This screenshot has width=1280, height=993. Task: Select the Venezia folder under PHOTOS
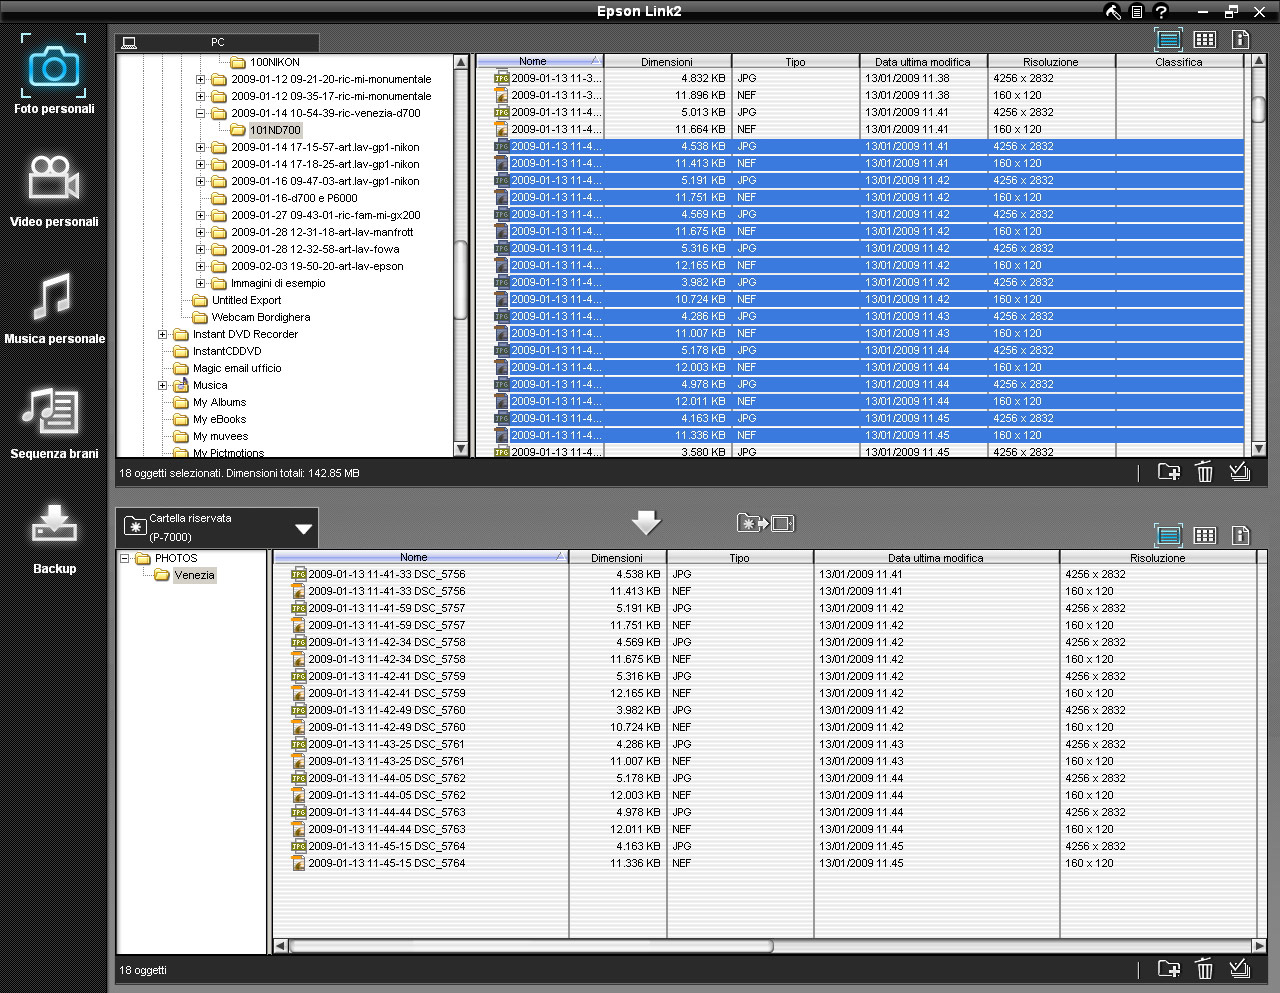pos(194,575)
